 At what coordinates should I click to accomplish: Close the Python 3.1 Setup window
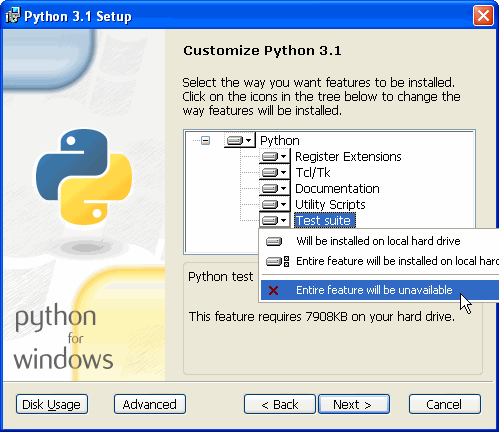tap(483, 16)
